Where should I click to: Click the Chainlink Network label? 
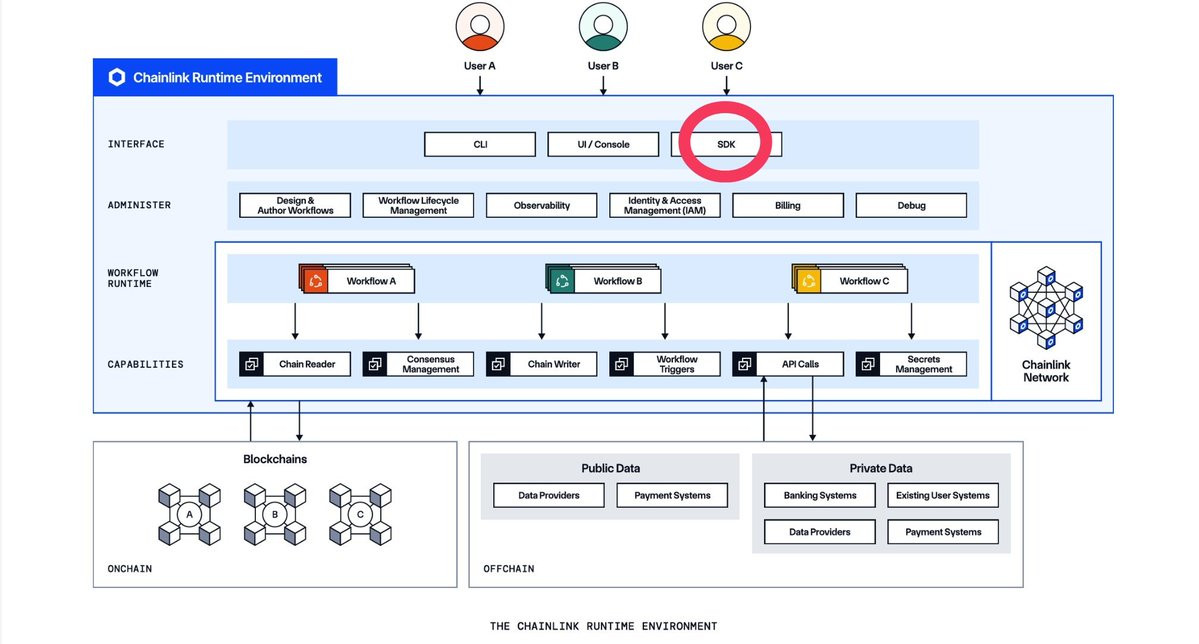1046,371
